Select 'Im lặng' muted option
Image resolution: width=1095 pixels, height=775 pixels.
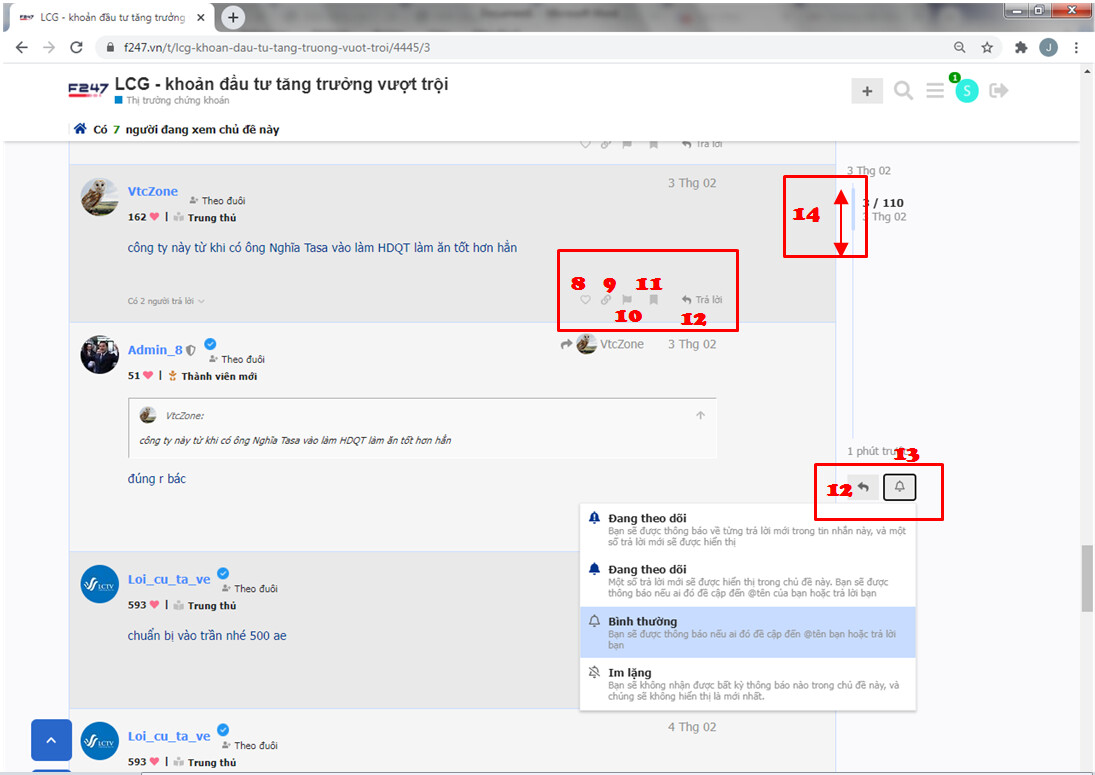click(x=748, y=684)
